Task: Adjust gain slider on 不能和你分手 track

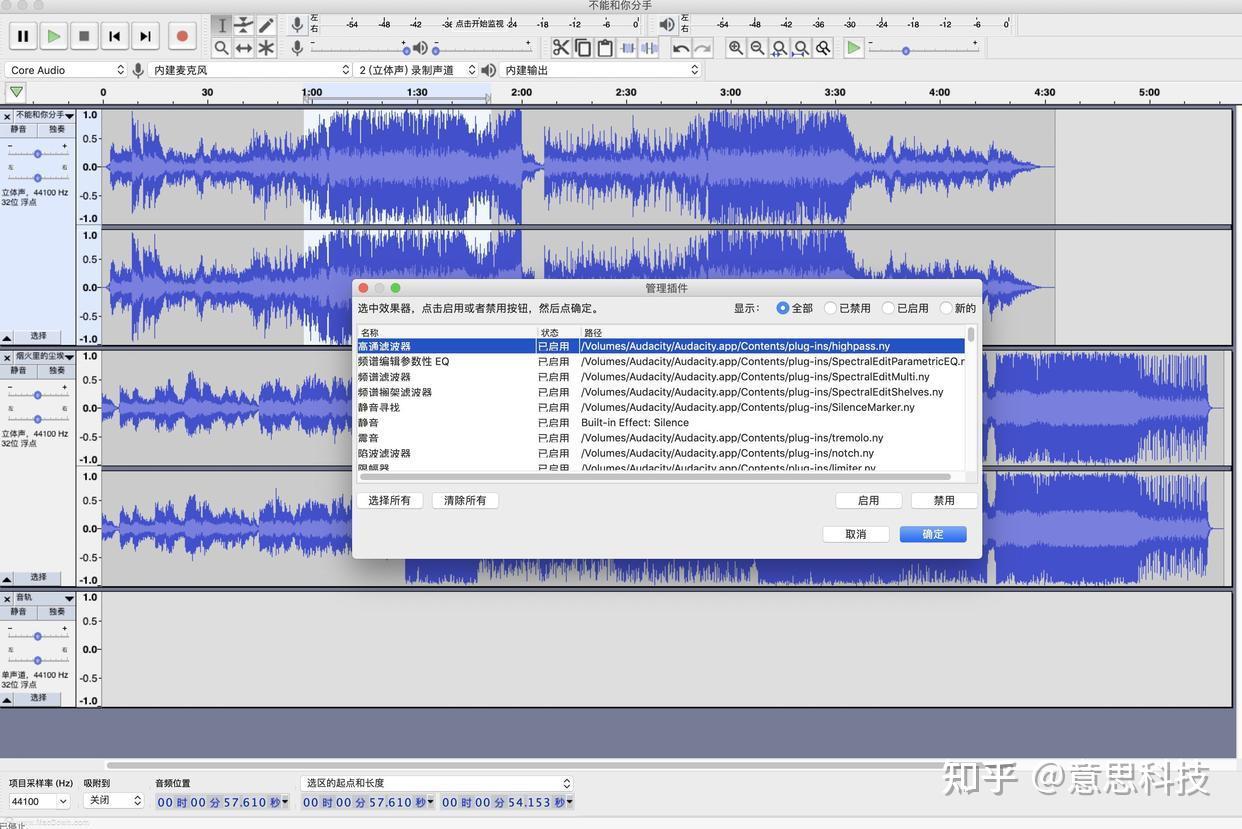Action: point(38,153)
